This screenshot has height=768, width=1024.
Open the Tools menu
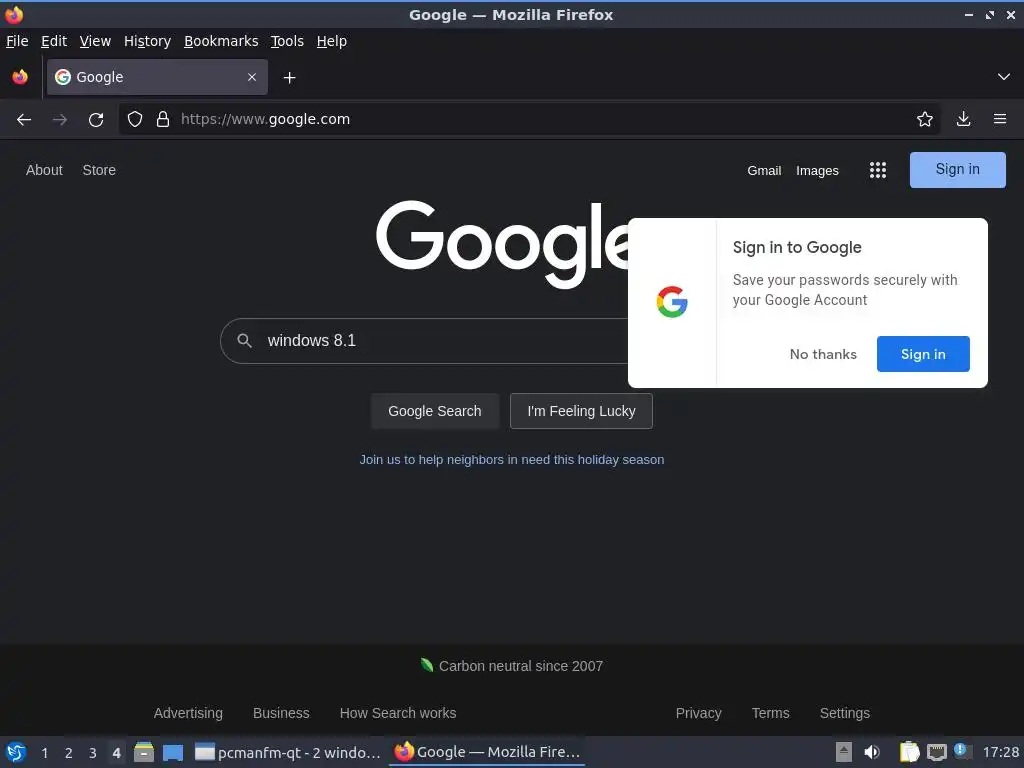287,41
